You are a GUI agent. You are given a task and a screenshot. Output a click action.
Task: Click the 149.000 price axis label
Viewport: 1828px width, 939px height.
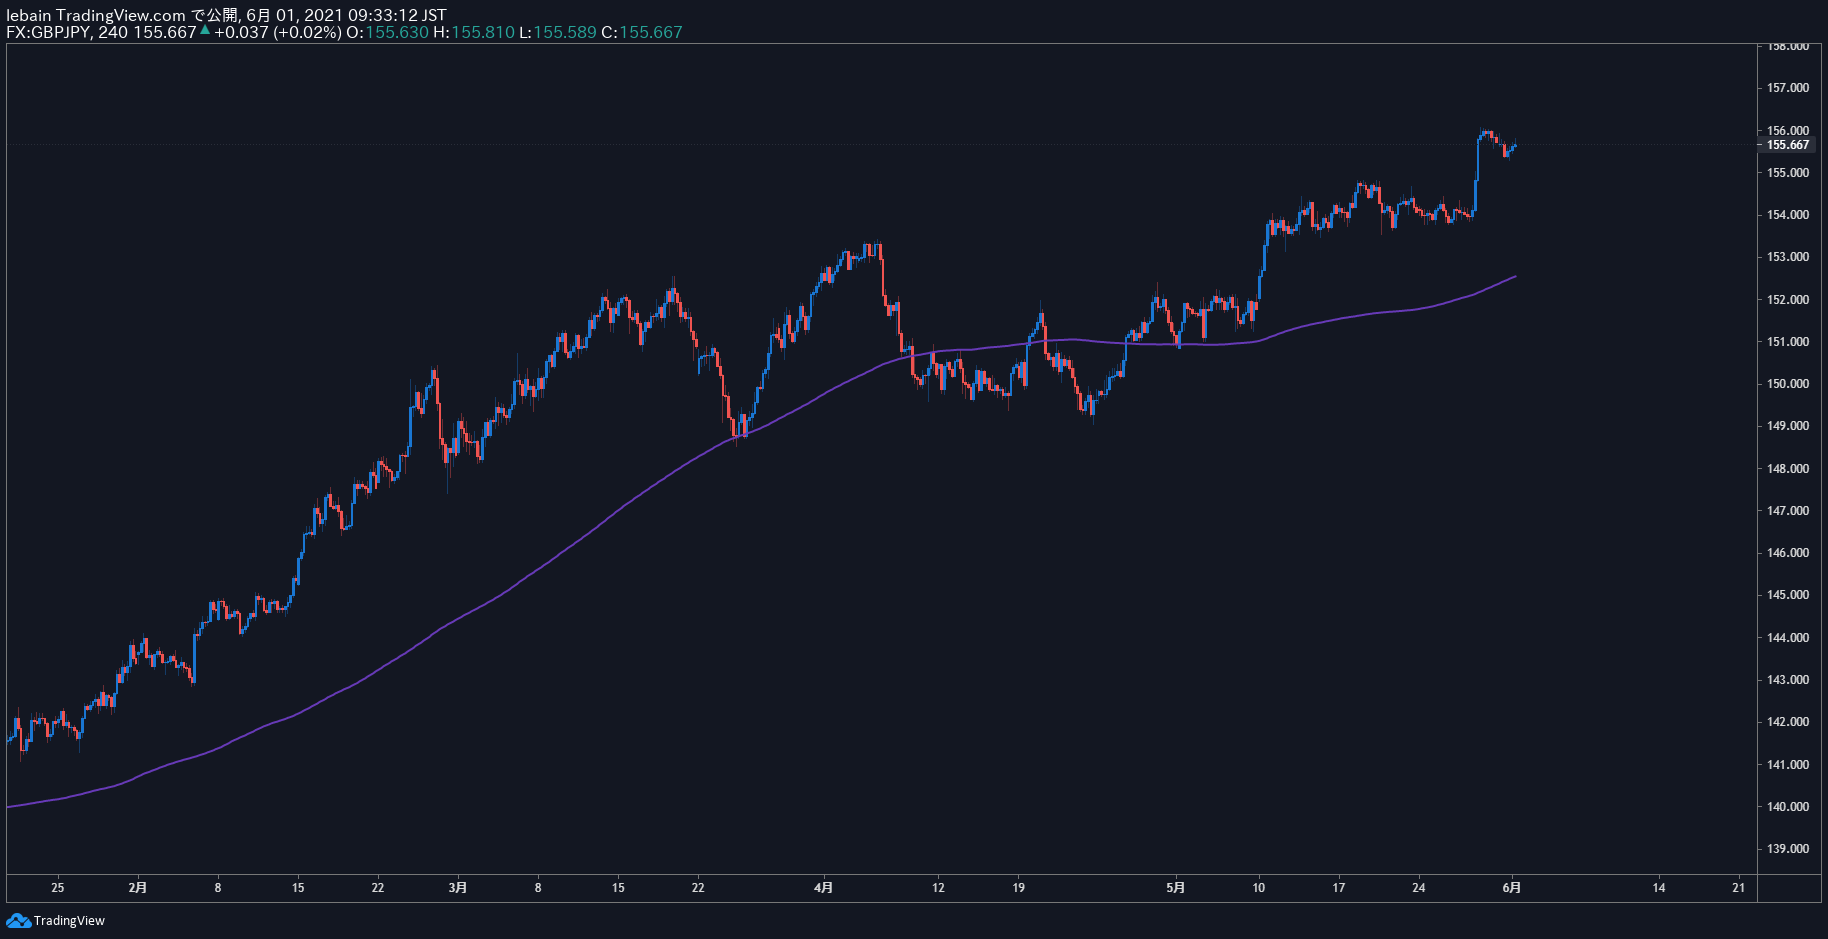click(x=1788, y=426)
